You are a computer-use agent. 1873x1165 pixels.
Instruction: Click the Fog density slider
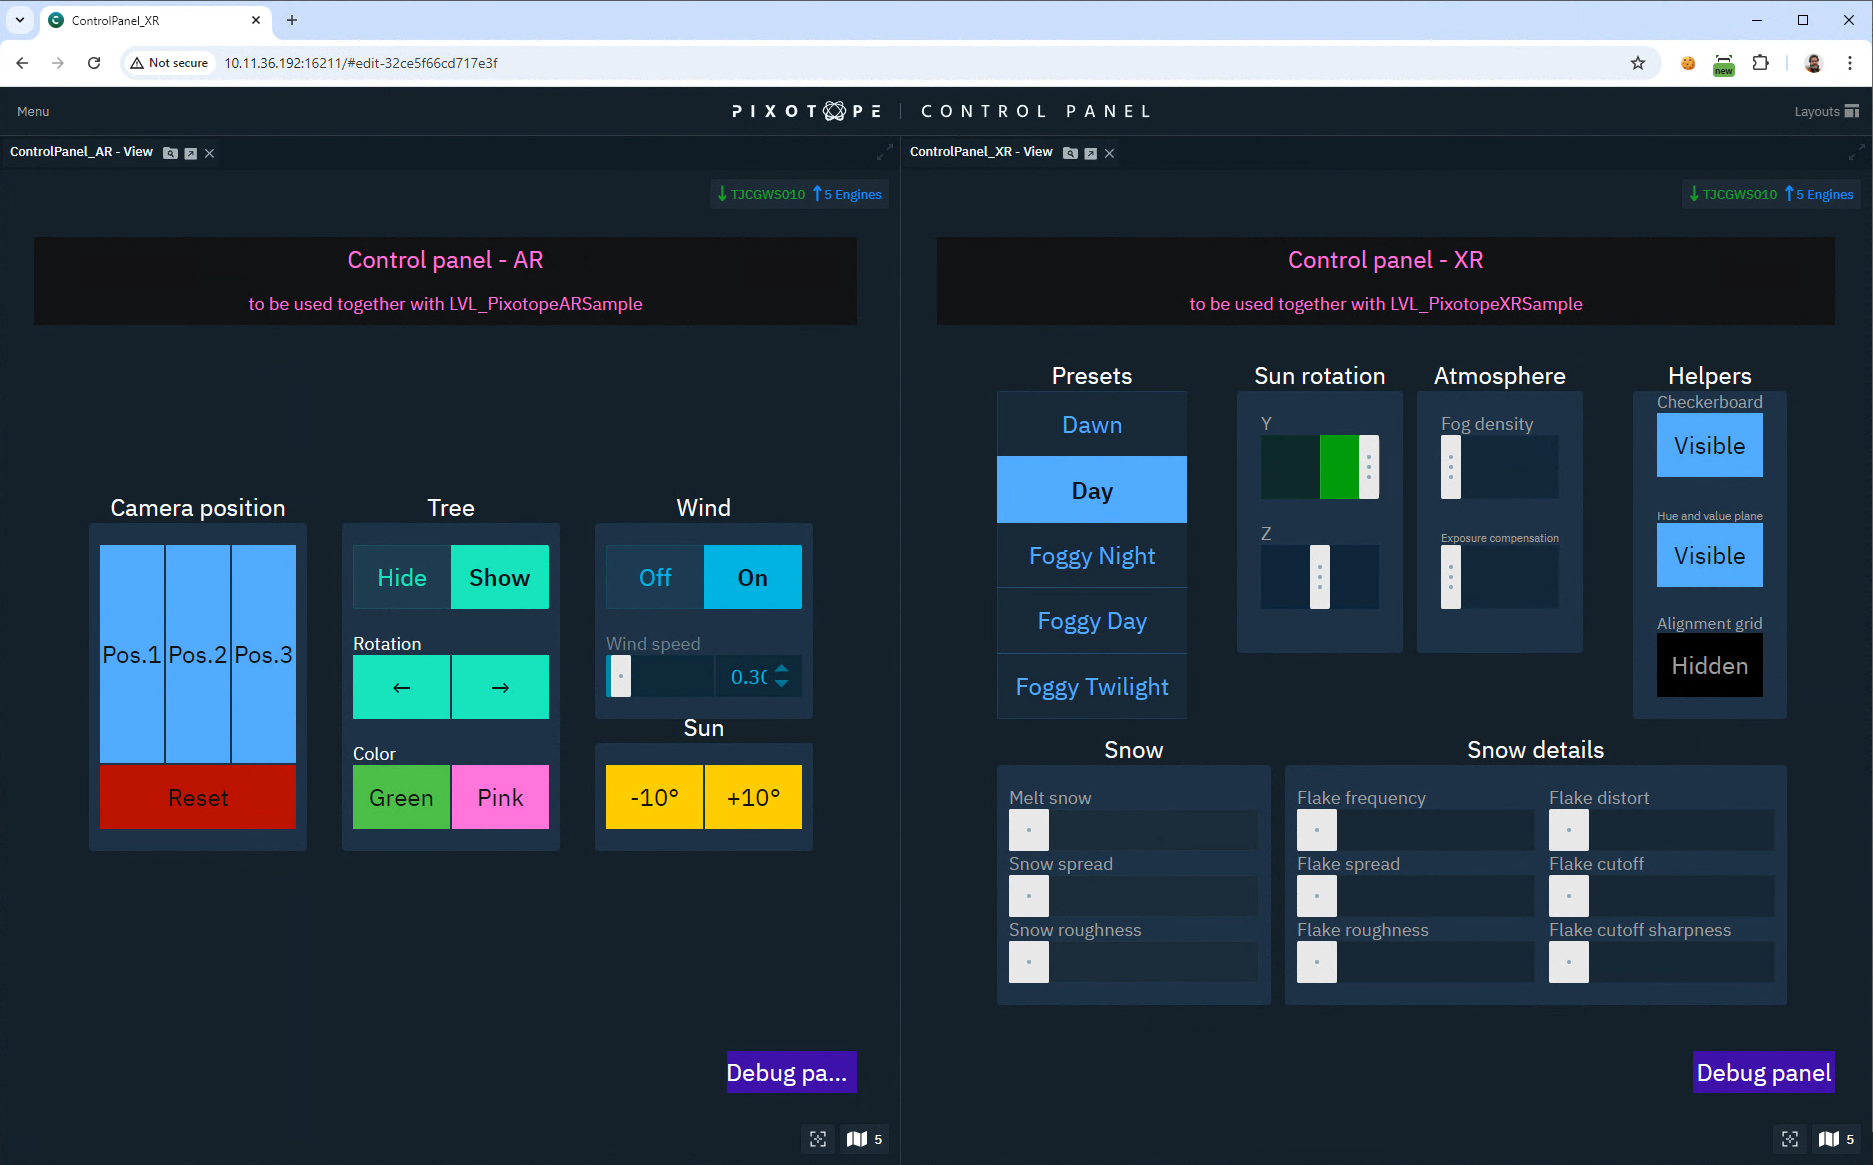tap(1499, 467)
